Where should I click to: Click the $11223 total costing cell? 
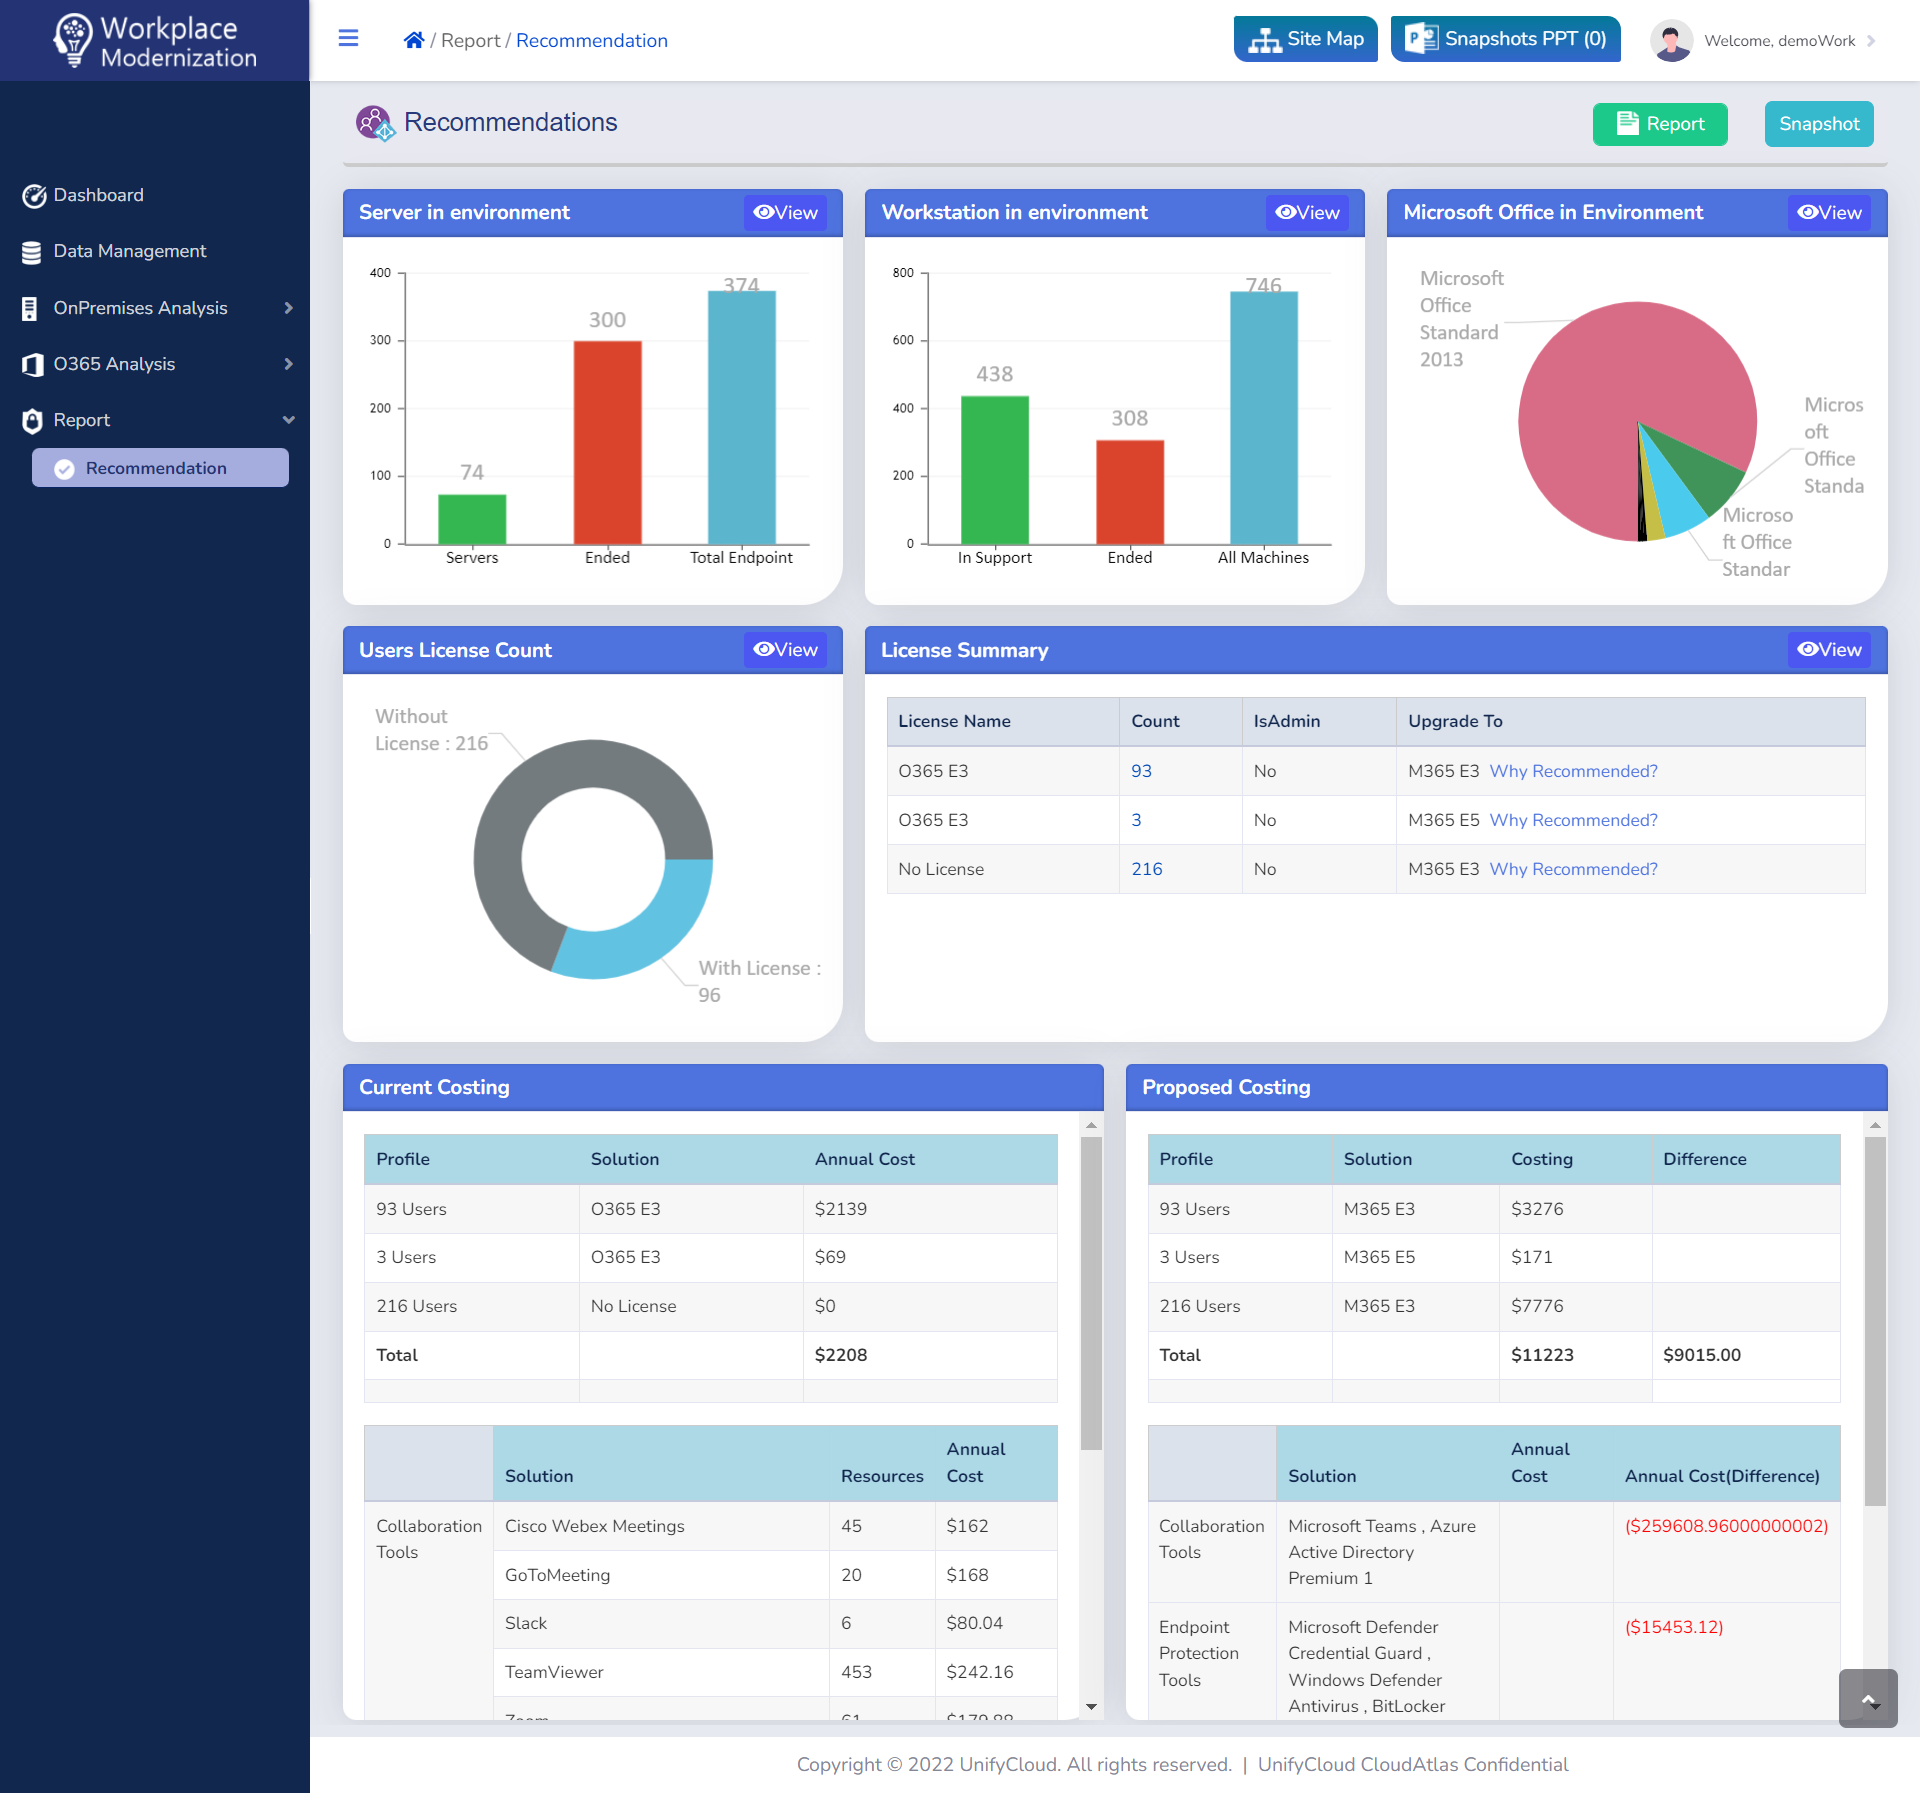click(1575, 1355)
